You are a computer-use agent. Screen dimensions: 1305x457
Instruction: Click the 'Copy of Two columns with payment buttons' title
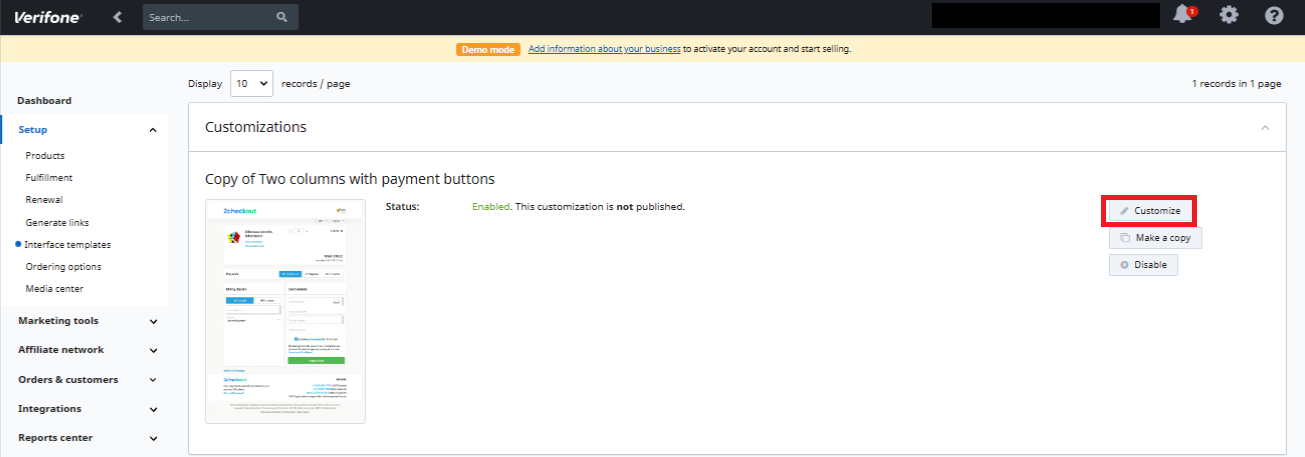[x=350, y=179]
